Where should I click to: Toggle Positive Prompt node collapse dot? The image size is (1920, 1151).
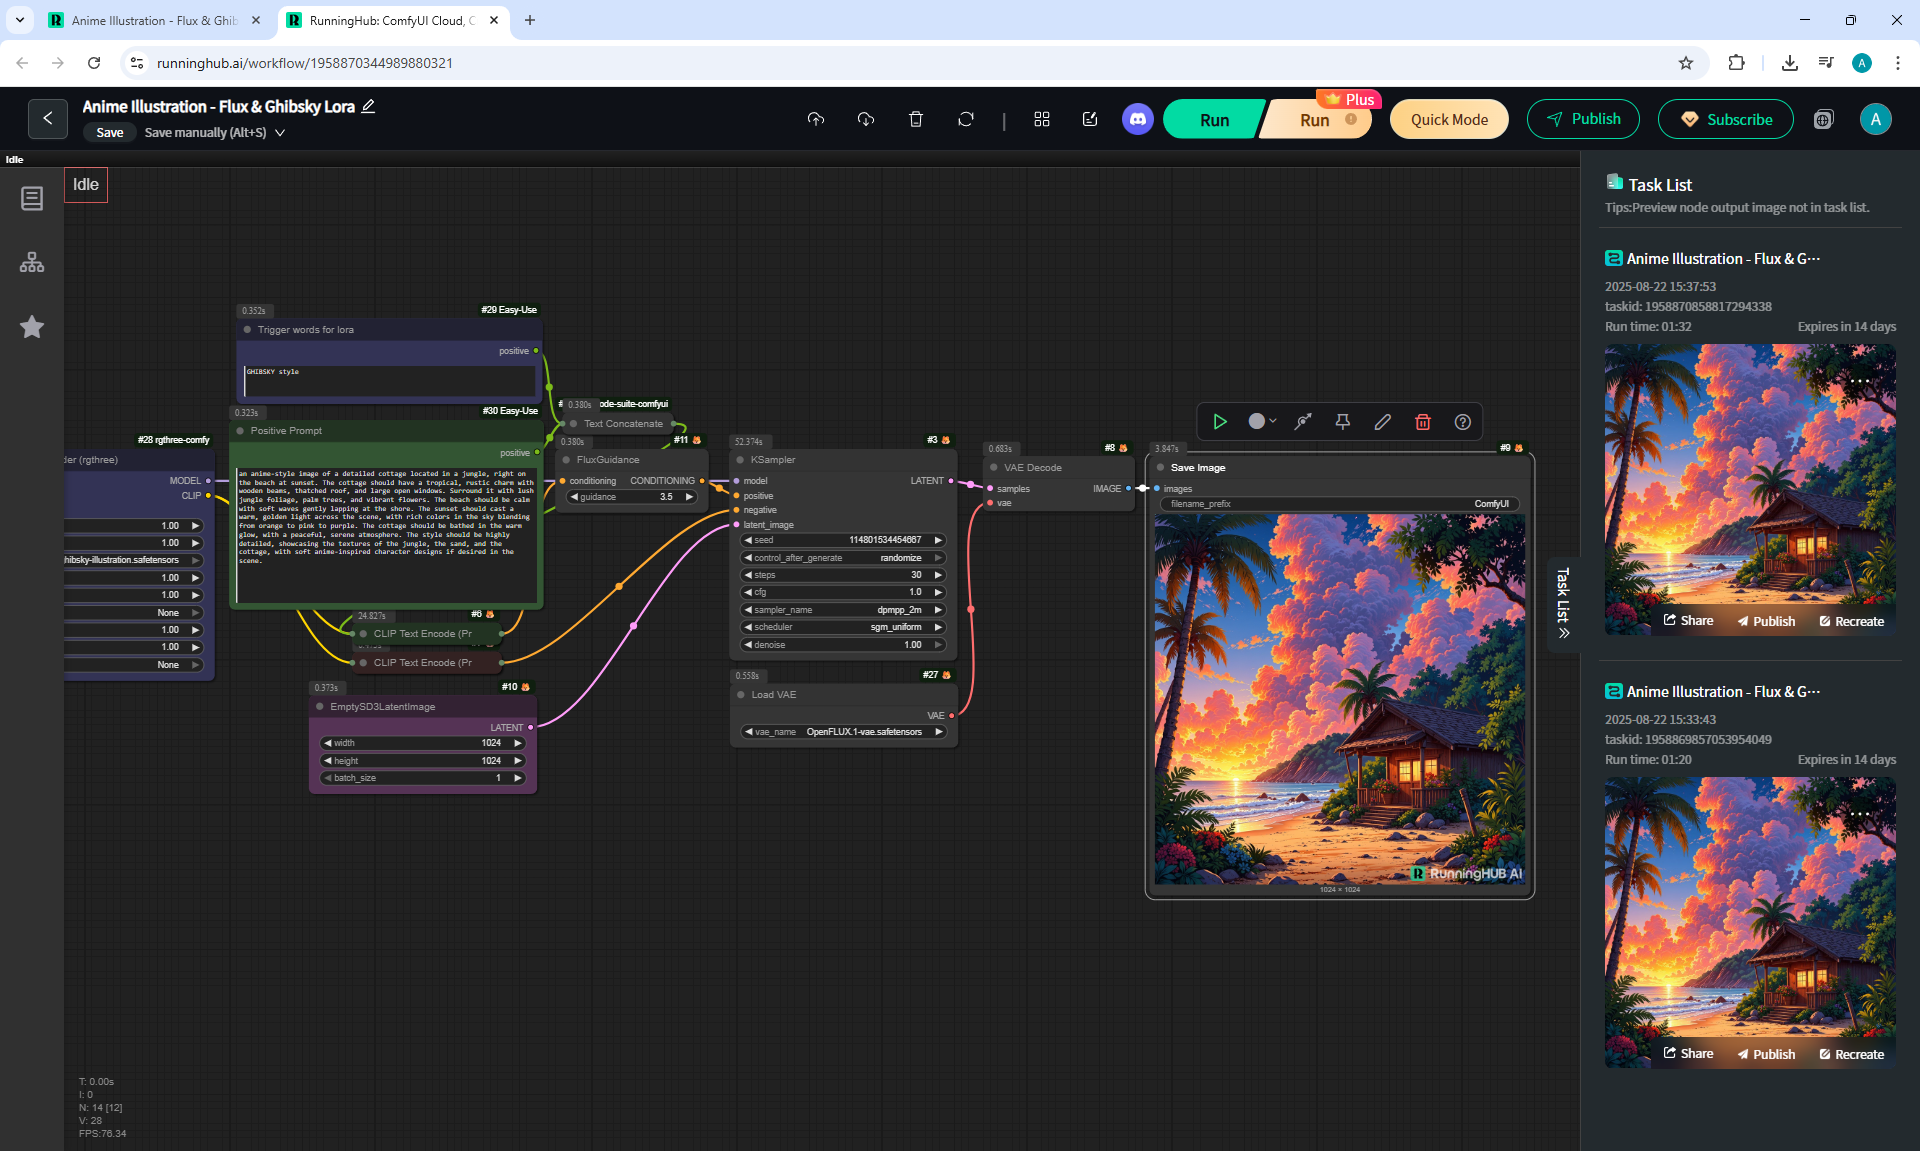[x=240, y=431]
